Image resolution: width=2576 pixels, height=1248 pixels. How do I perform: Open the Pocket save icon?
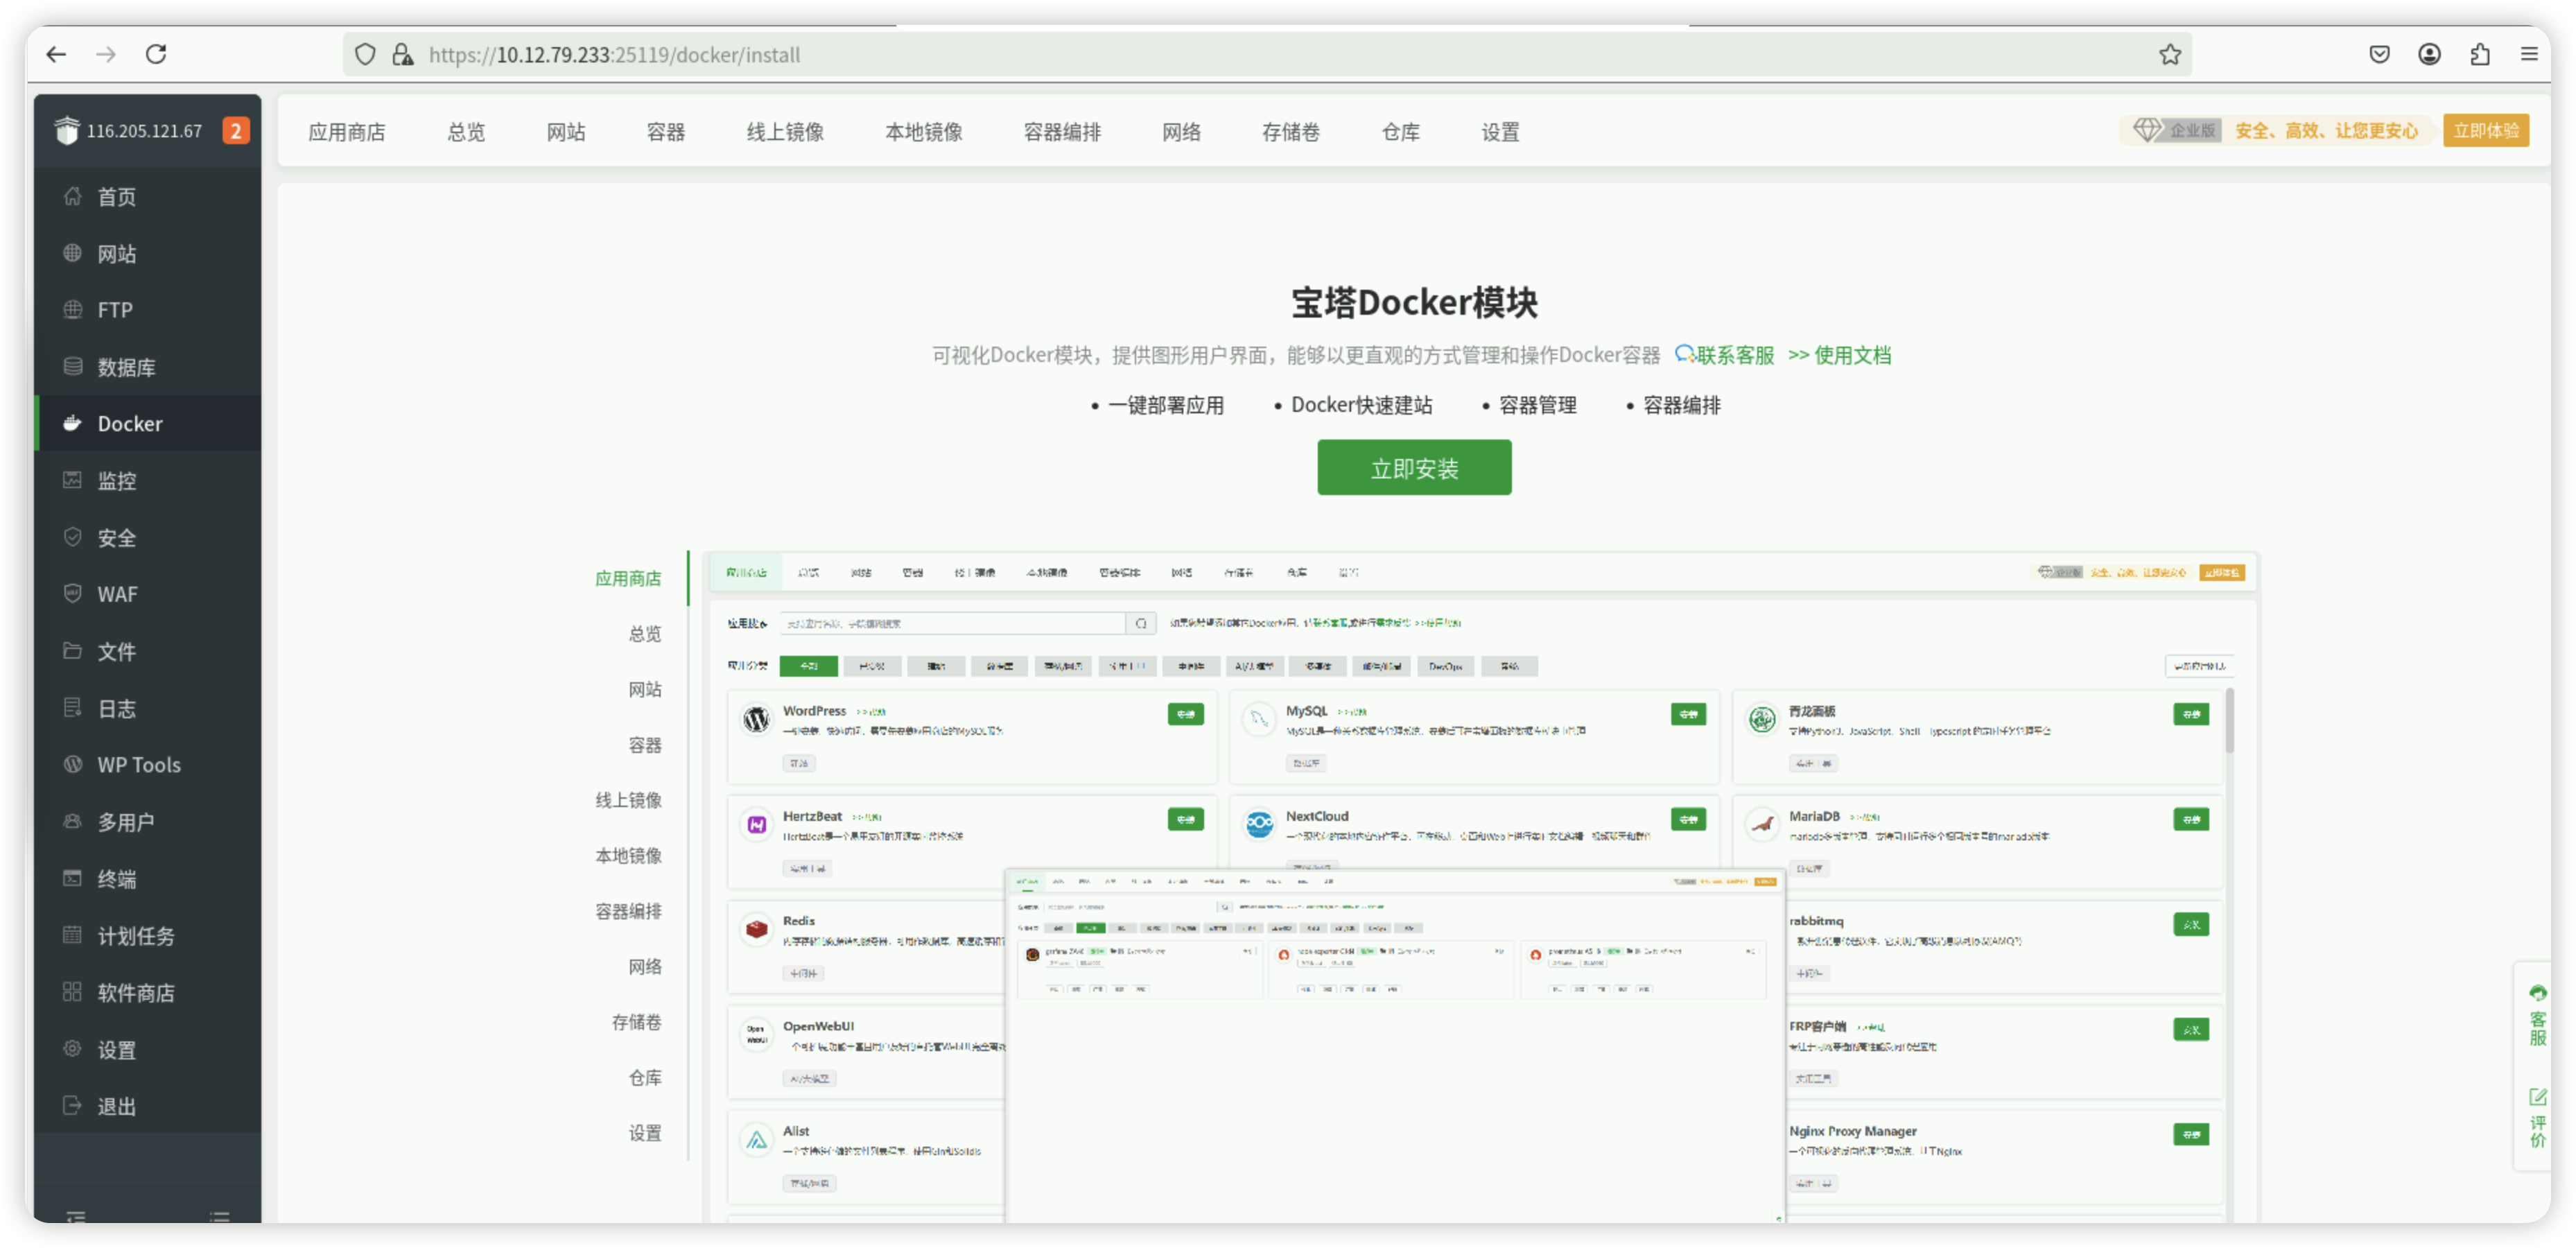pos(2379,54)
